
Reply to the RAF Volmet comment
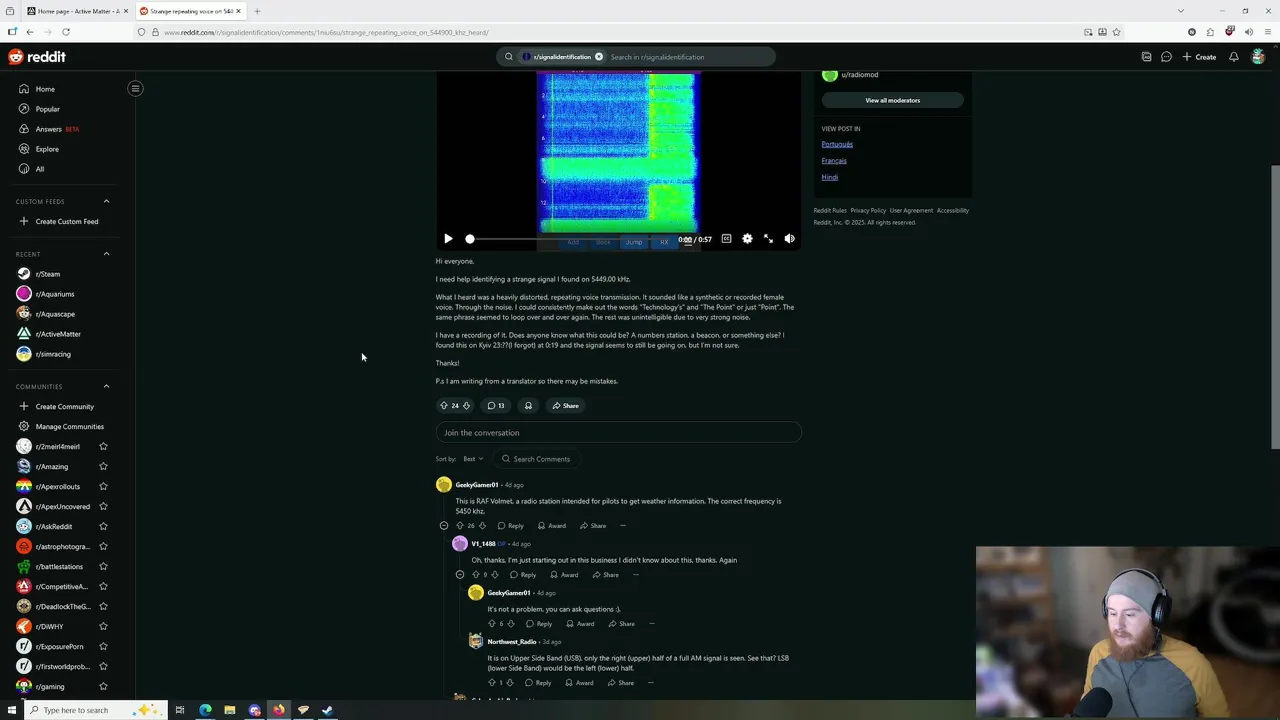[510, 526]
